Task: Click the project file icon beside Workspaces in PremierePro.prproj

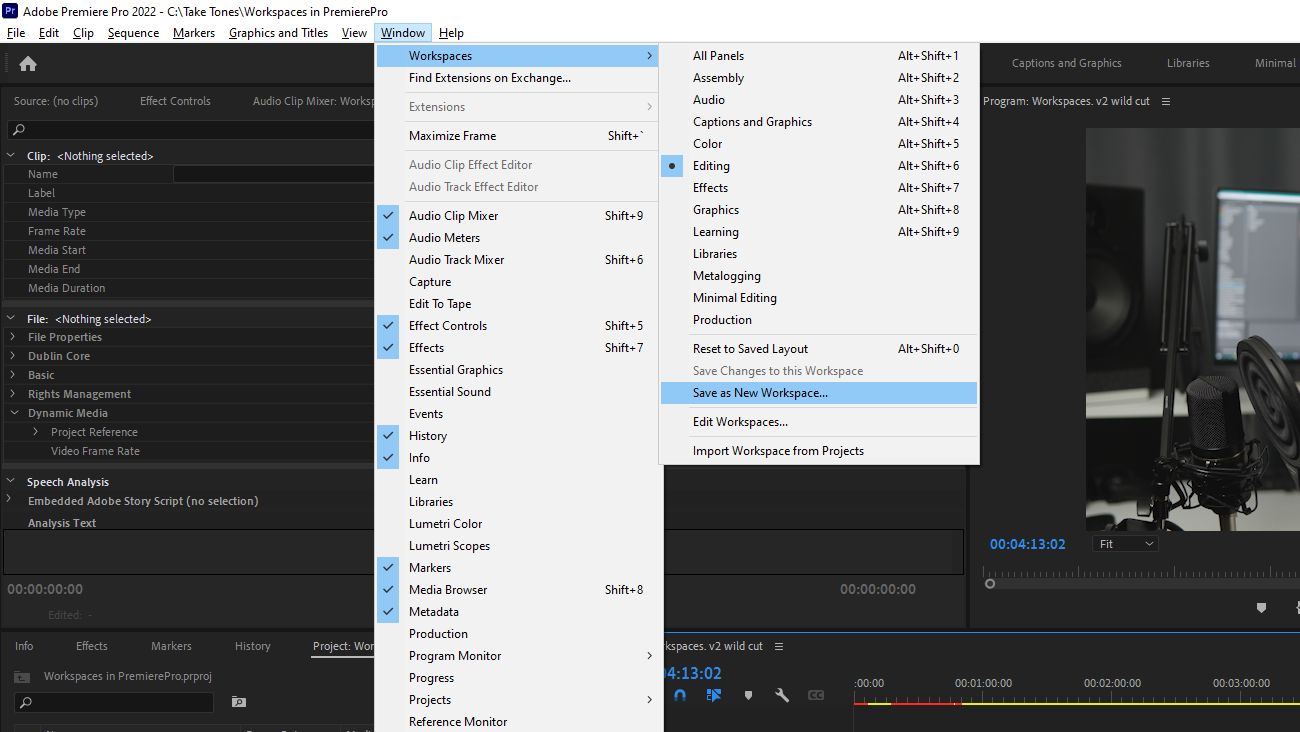Action: click(21, 677)
